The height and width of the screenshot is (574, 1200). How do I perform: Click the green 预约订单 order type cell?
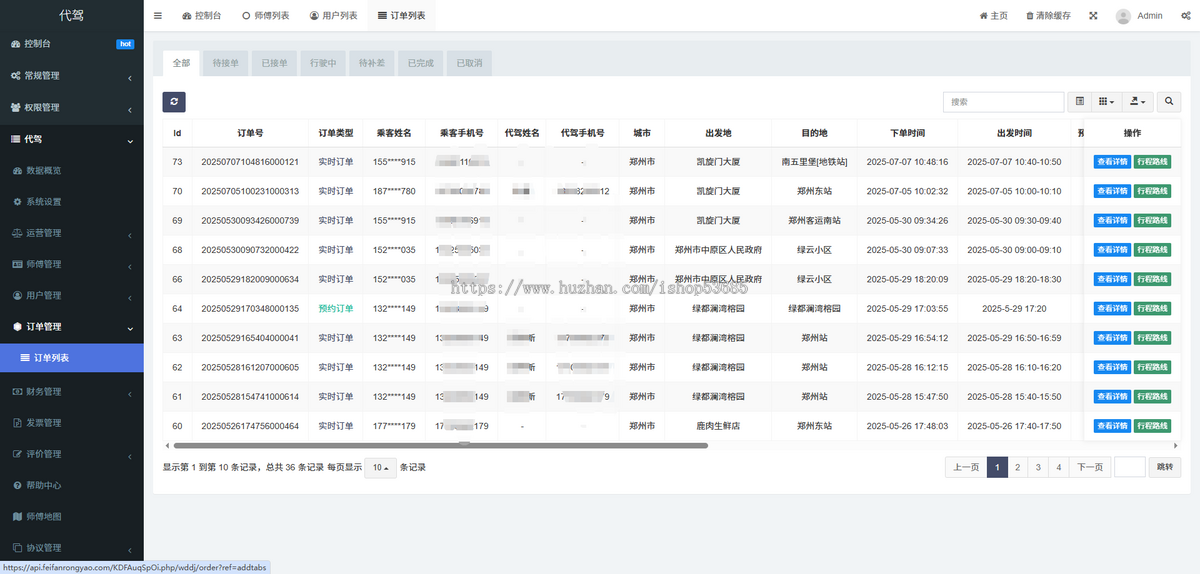coord(336,309)
